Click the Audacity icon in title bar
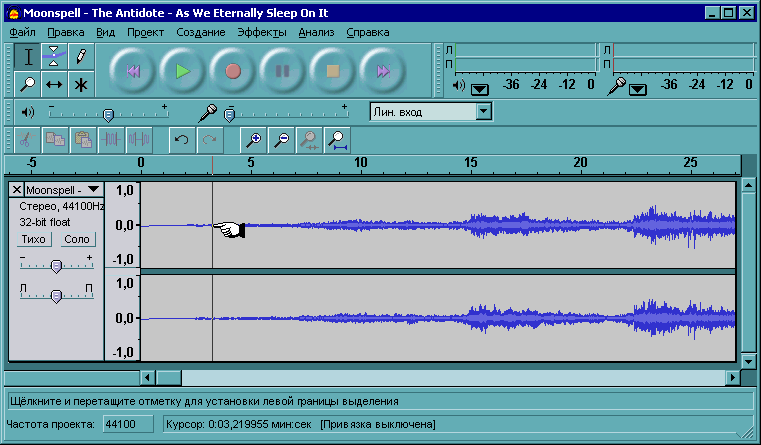This screenshot has width=761, height=445. 14,13
